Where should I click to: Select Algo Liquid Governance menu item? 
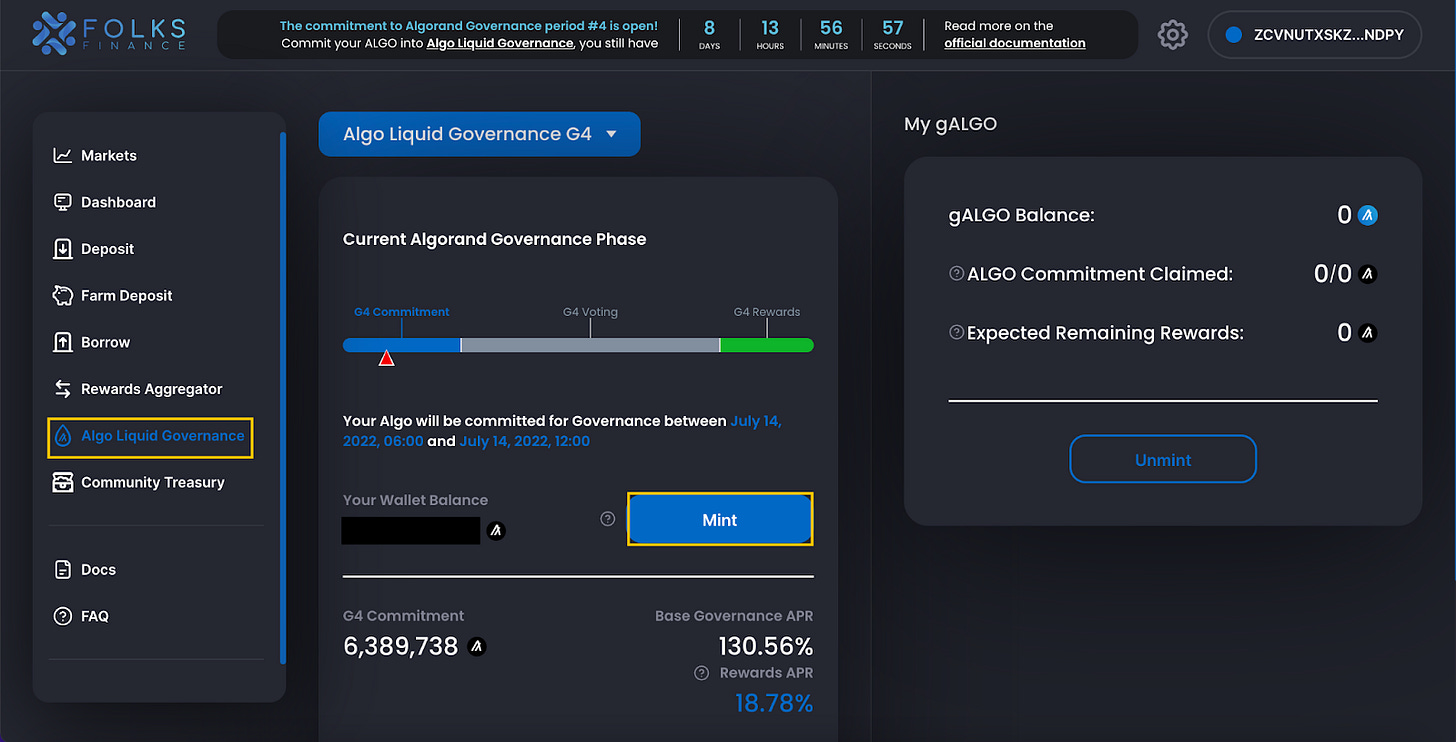[150, 437]
